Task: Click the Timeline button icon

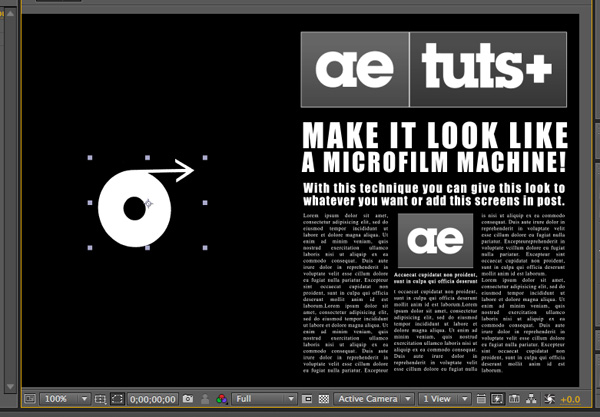Action: pyautogui.click(x=514, y=399)
